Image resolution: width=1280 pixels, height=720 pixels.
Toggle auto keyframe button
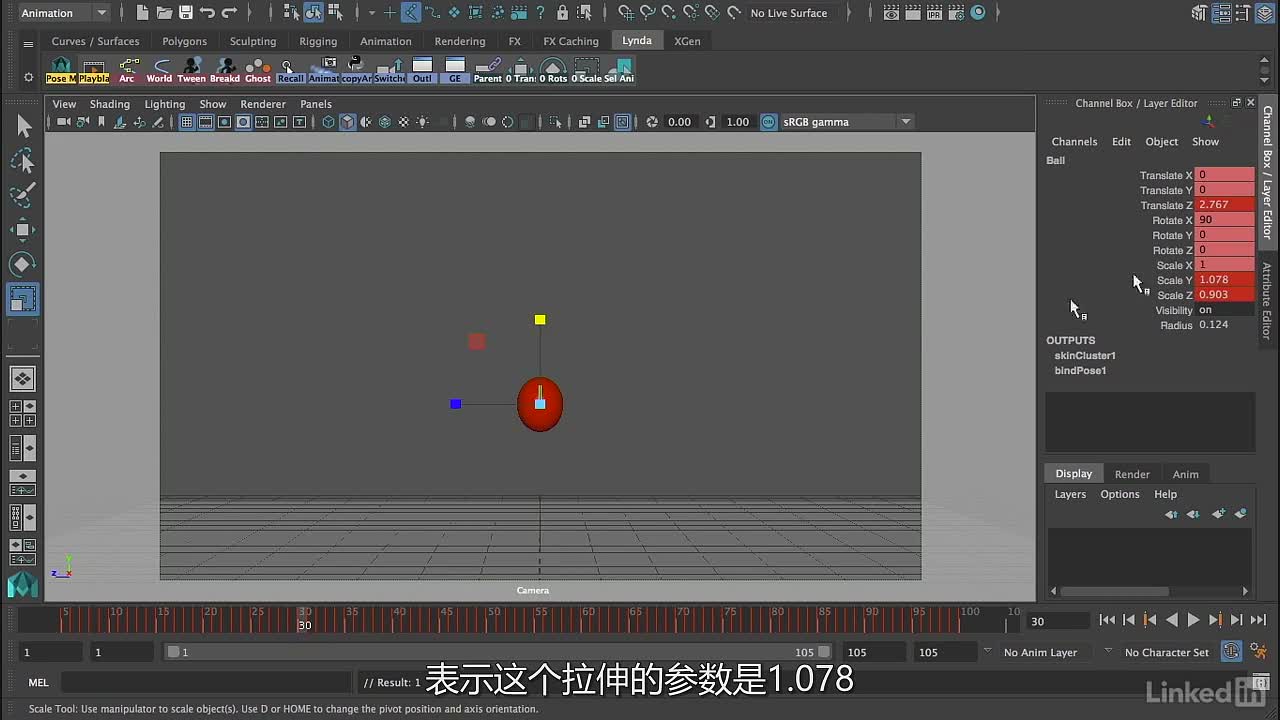pos(1231,651)
